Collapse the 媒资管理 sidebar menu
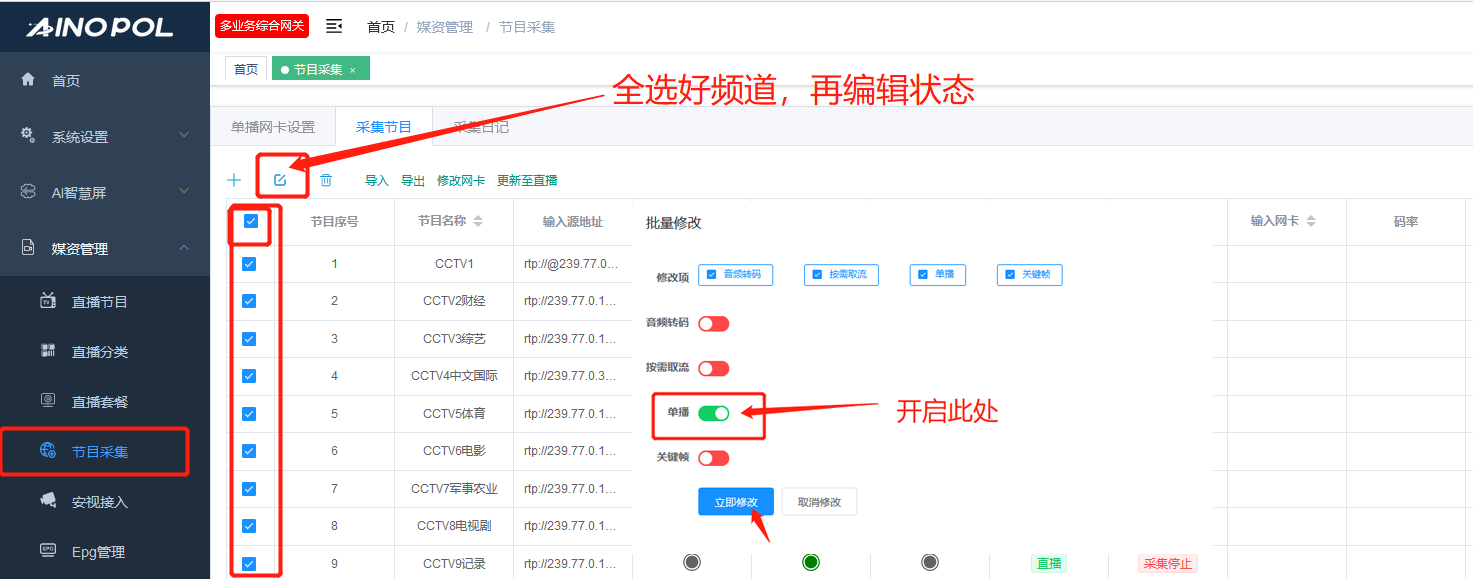This screenshot has width=1473, height=579. [x=105, y=249]
